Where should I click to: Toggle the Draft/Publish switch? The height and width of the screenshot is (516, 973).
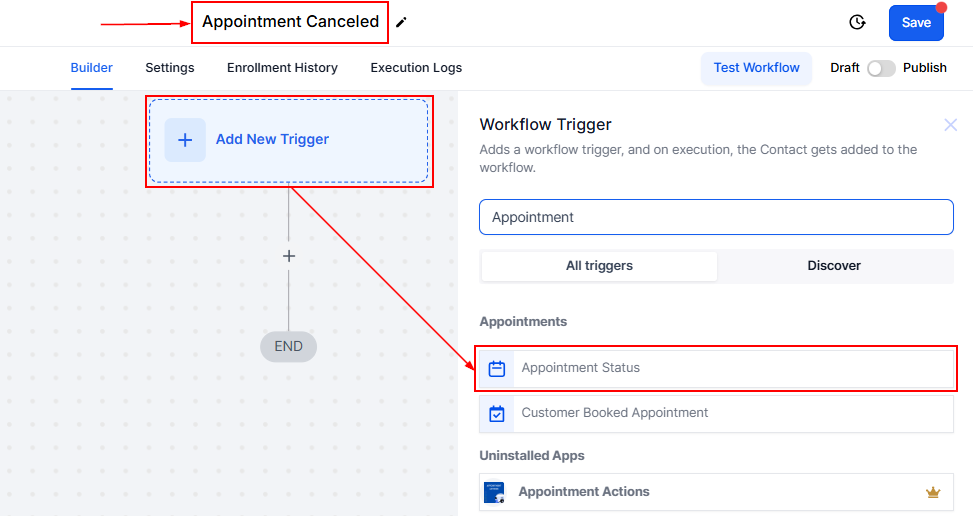(881, 68)
